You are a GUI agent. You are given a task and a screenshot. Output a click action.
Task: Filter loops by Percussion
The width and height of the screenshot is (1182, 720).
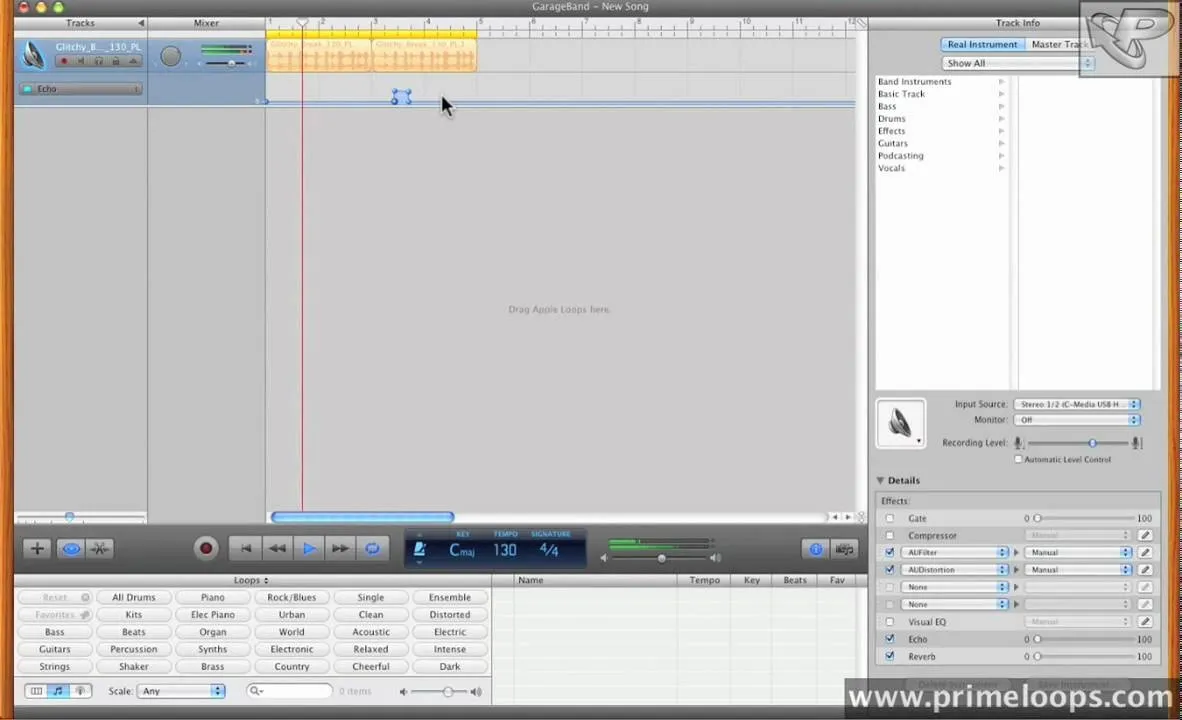[x=133, y=649]
